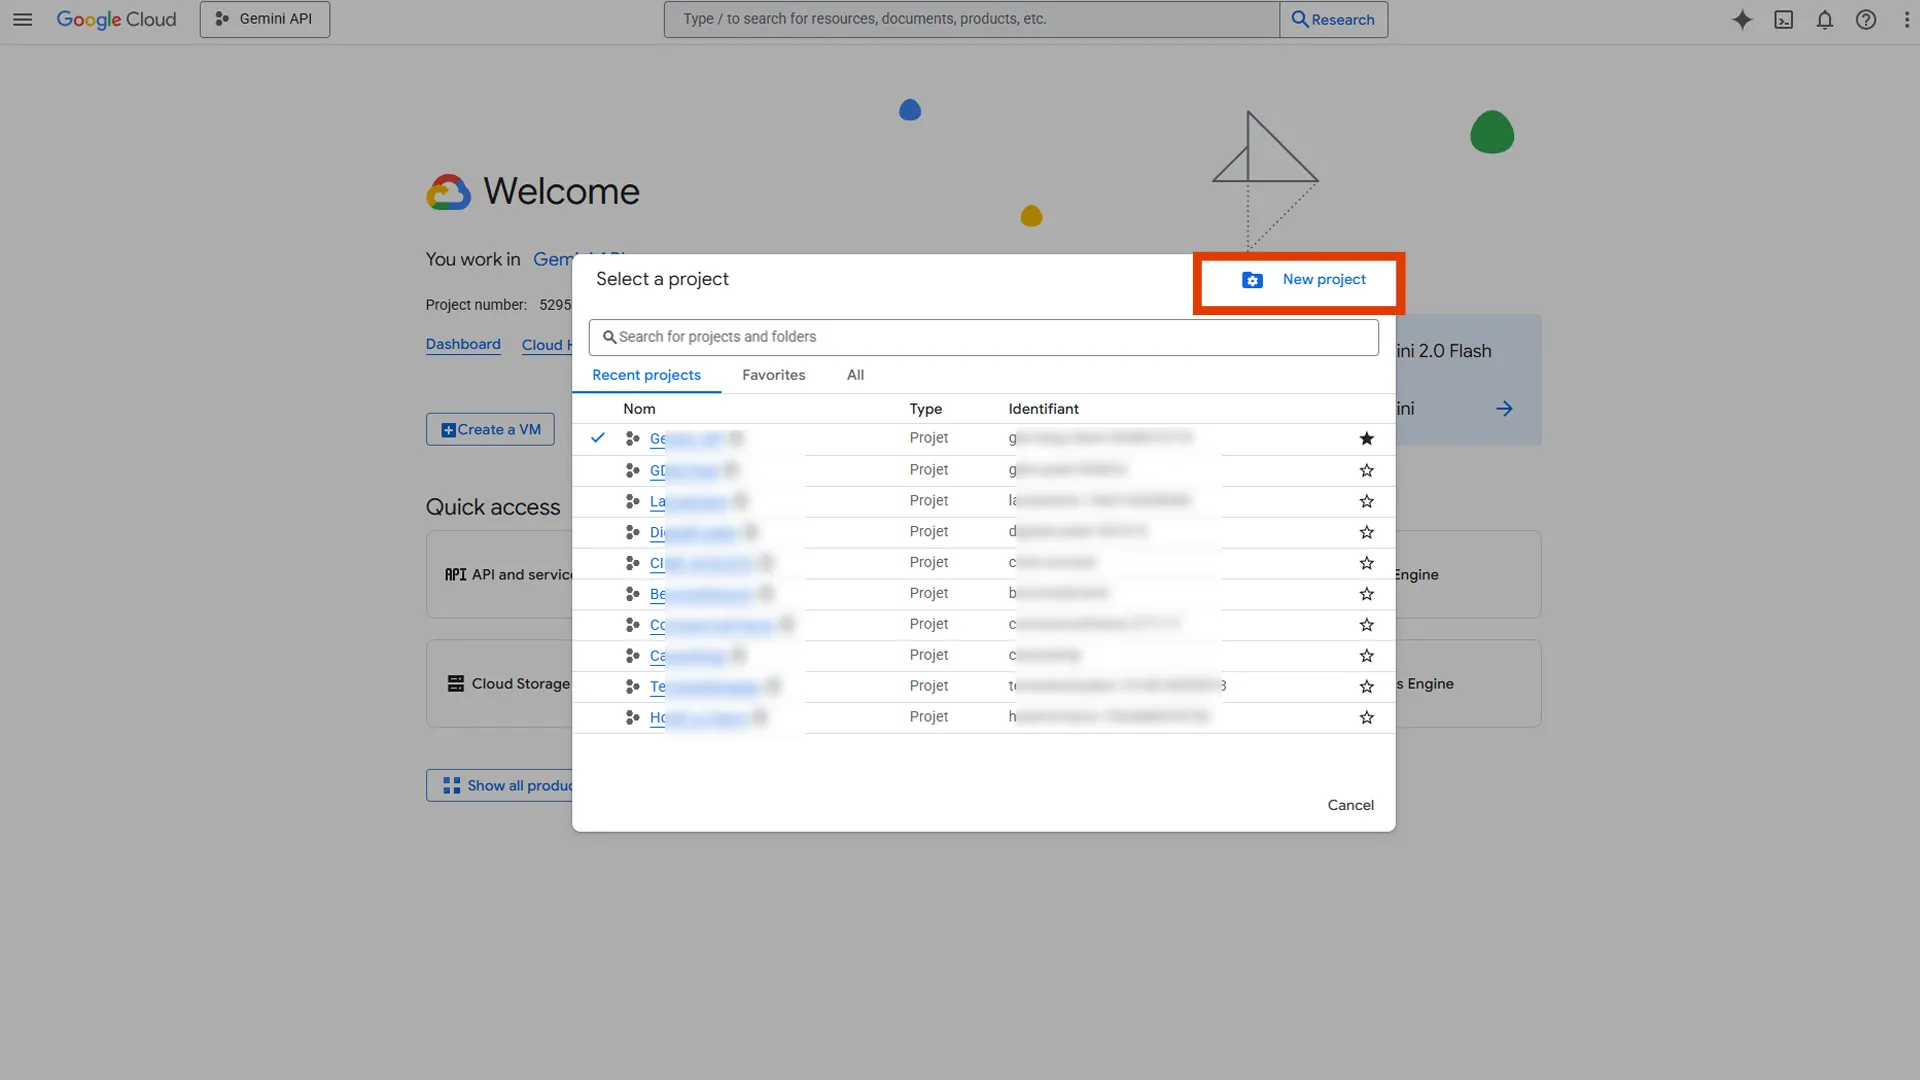This screenshot has height=1080, width=1920.
Task: Switch to the Favorites tab
Action: [773, 375]
